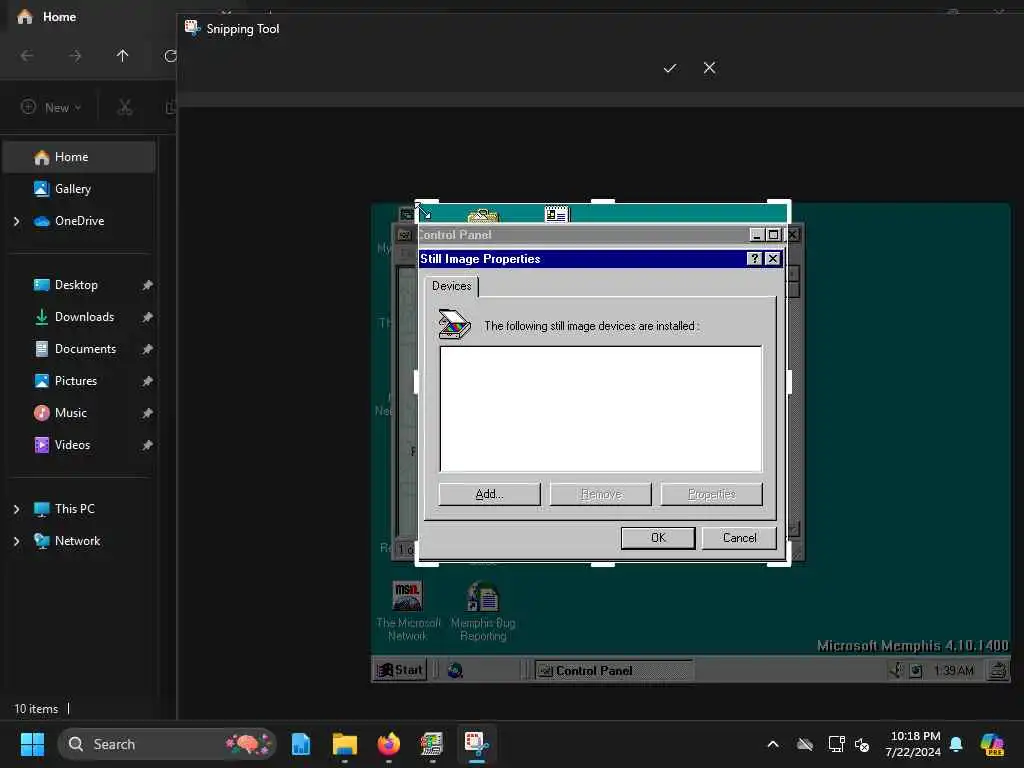The width and height of the screenshot is (1024, 768).
Task: Unpin Pictures using its pin icon
Action: [148, 381]
